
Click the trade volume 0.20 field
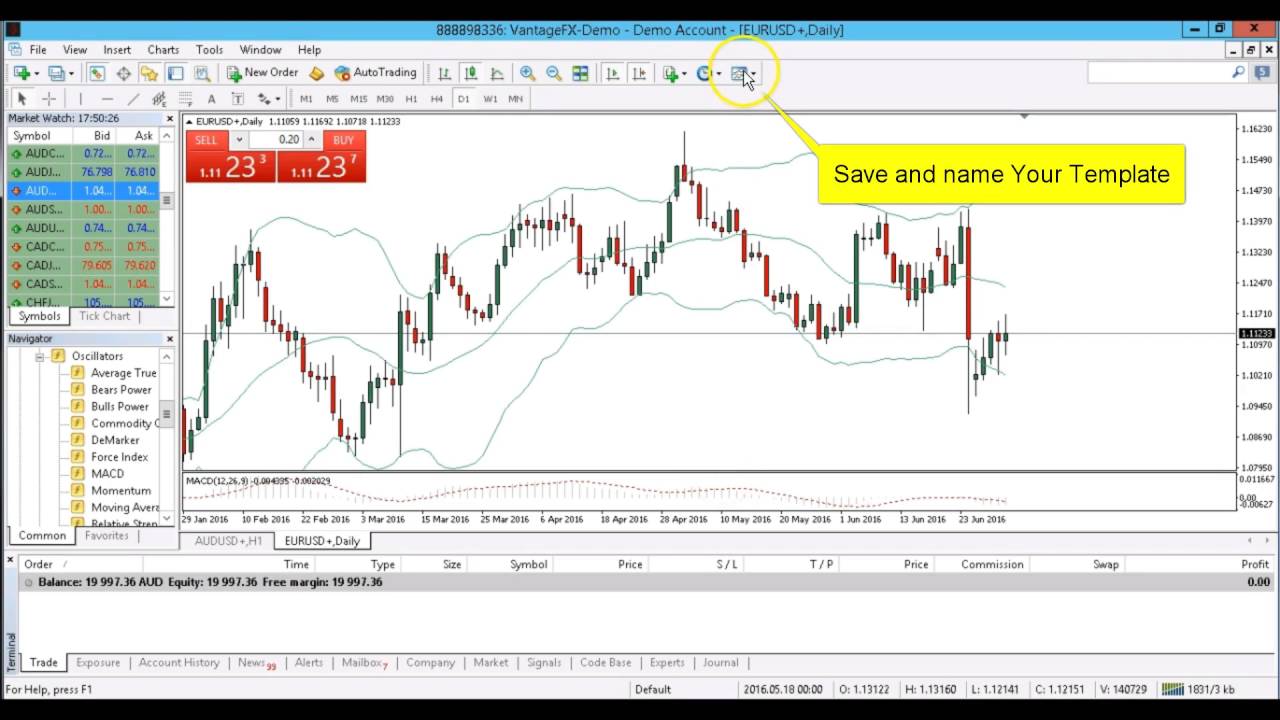pyautogui.click(x=277, y=140)
